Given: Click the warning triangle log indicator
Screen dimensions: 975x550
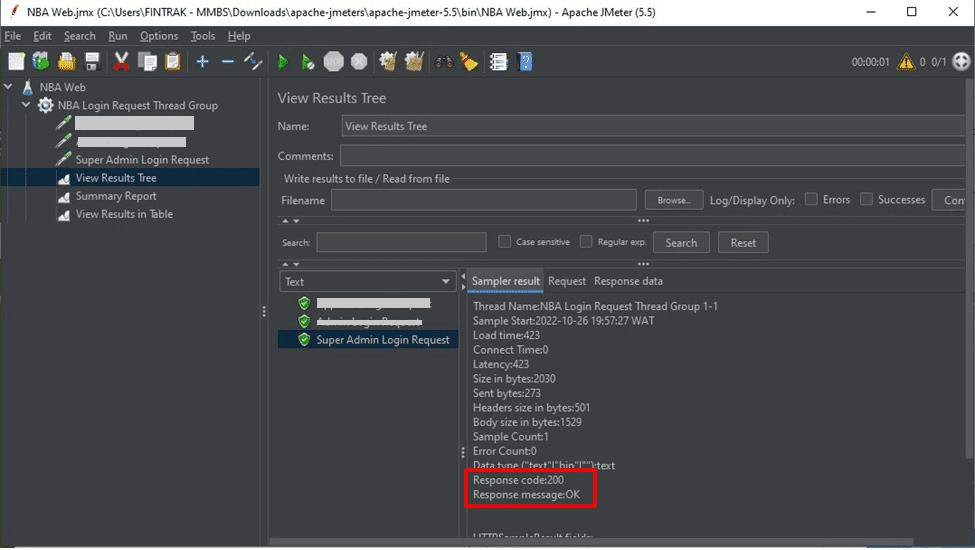Looking at the screenshot, I should [x=906, y=62].
